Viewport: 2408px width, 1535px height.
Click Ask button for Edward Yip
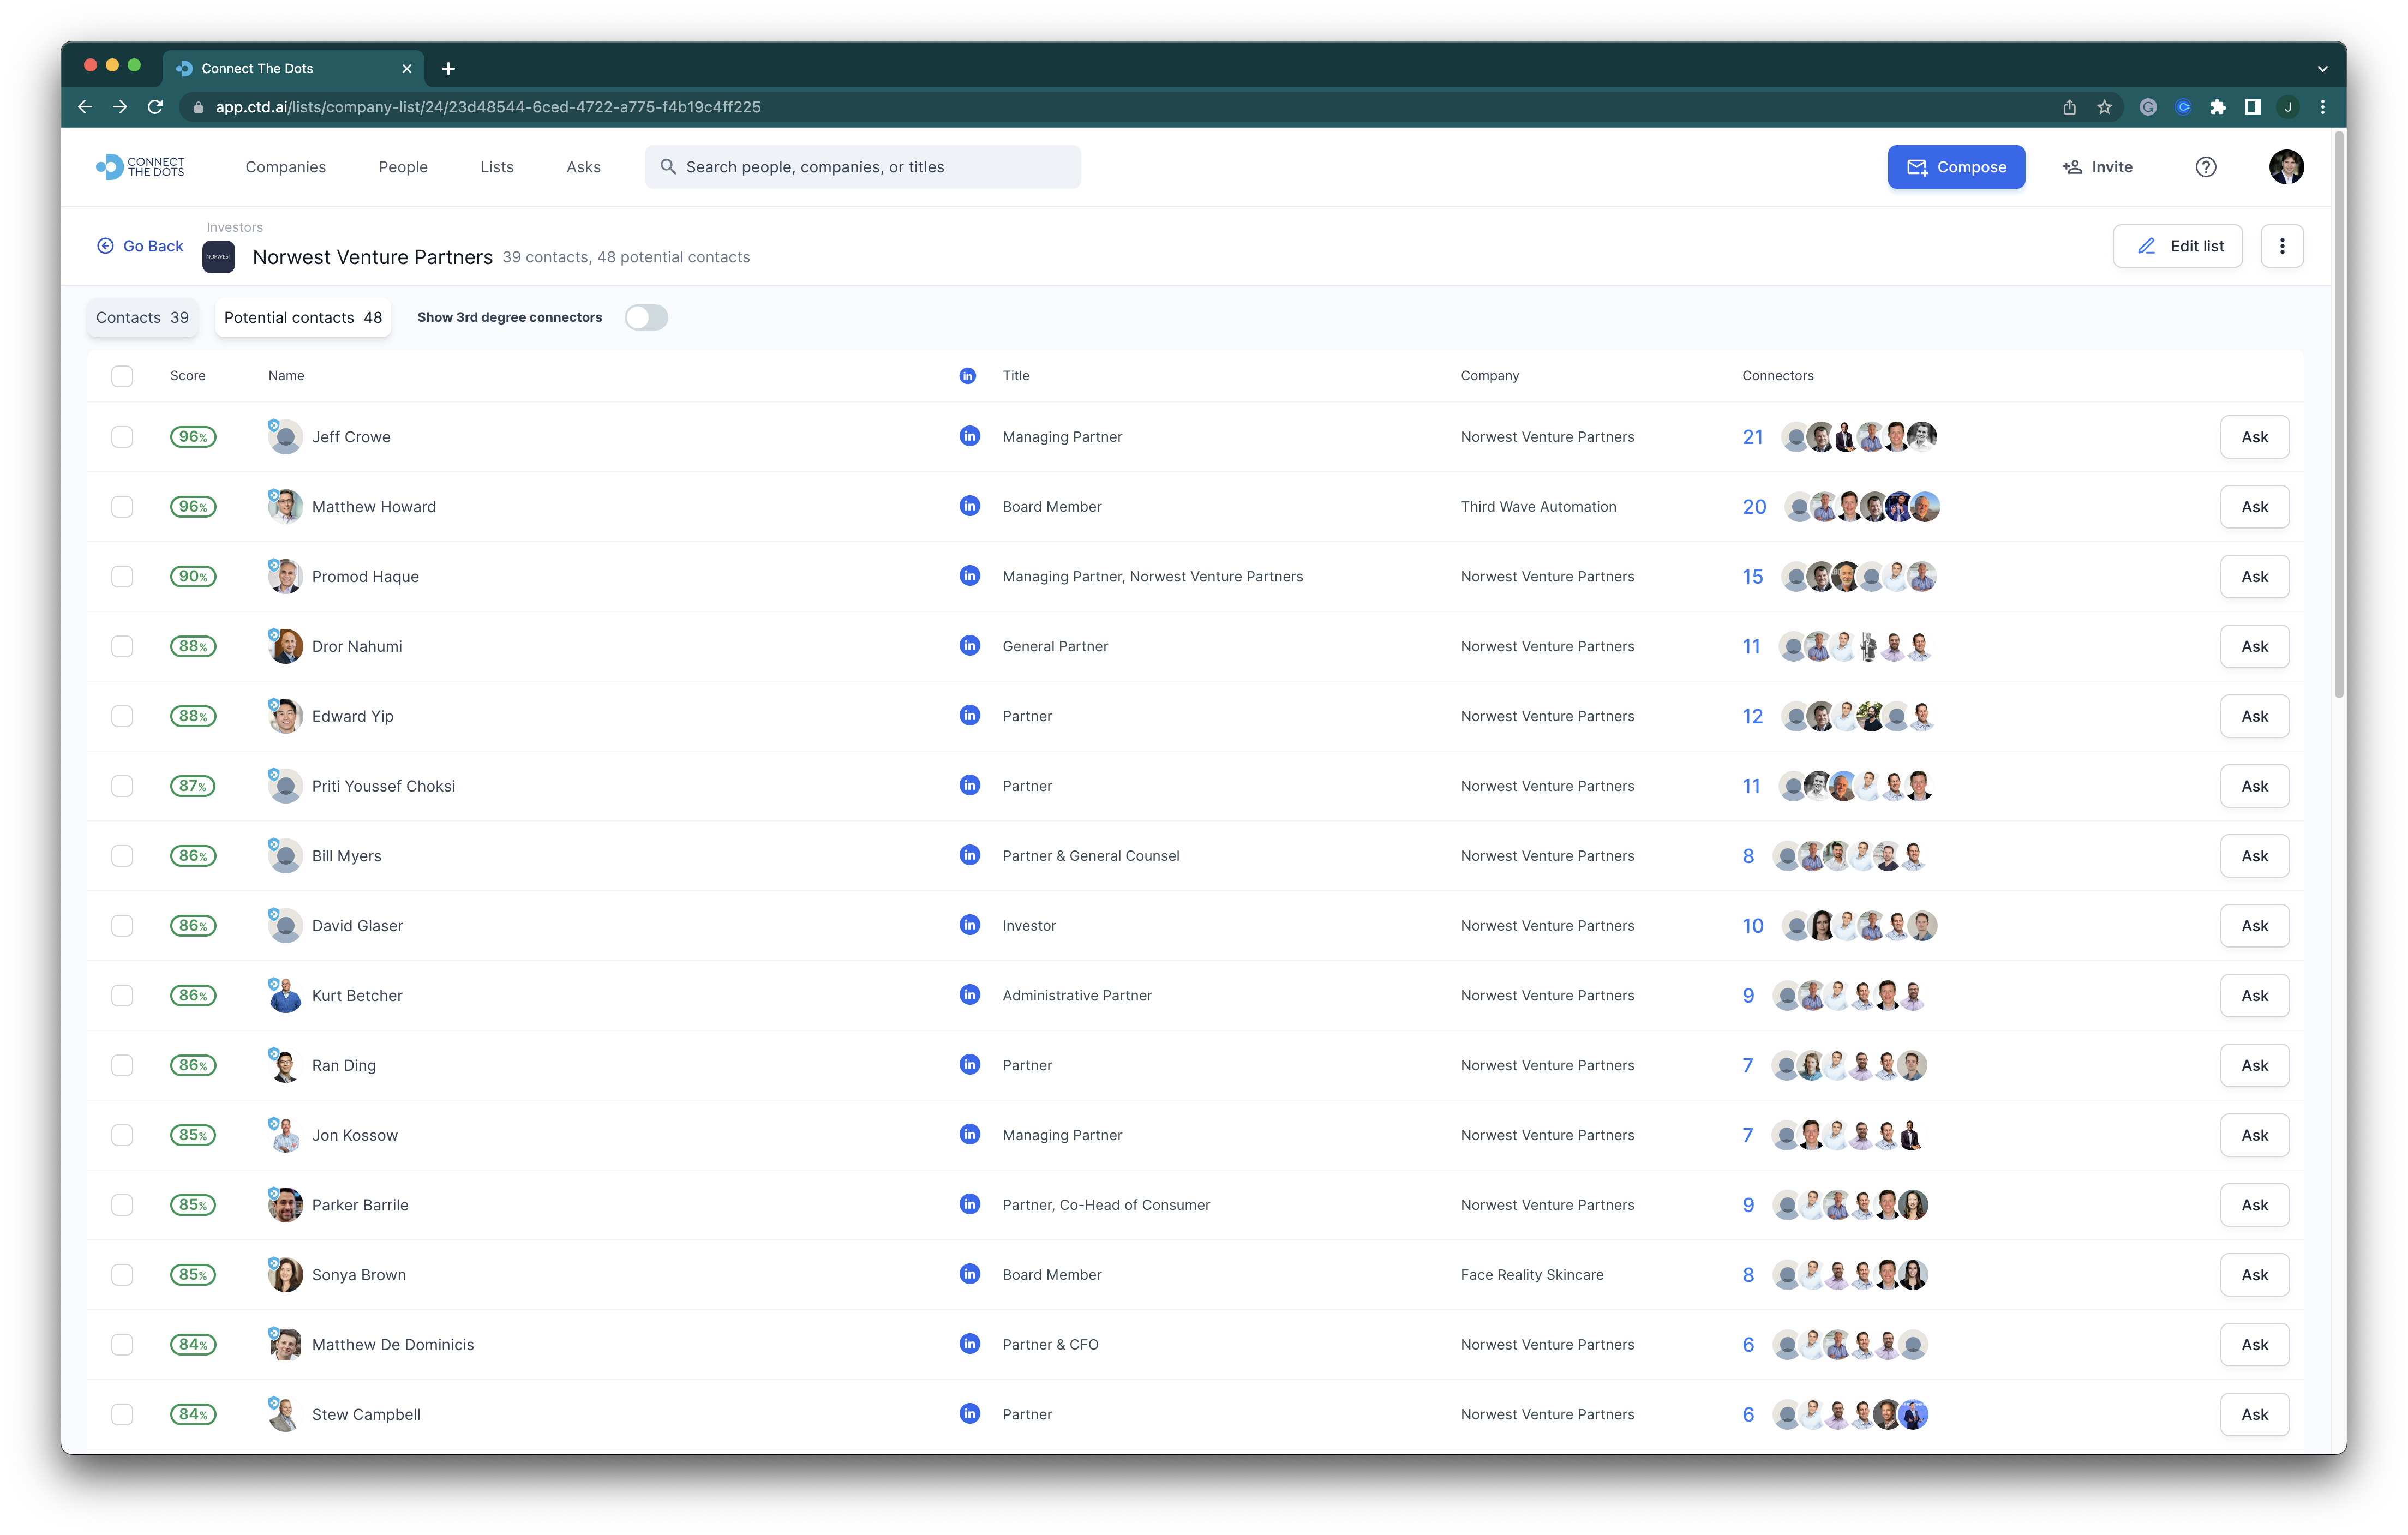point(2254,716)
